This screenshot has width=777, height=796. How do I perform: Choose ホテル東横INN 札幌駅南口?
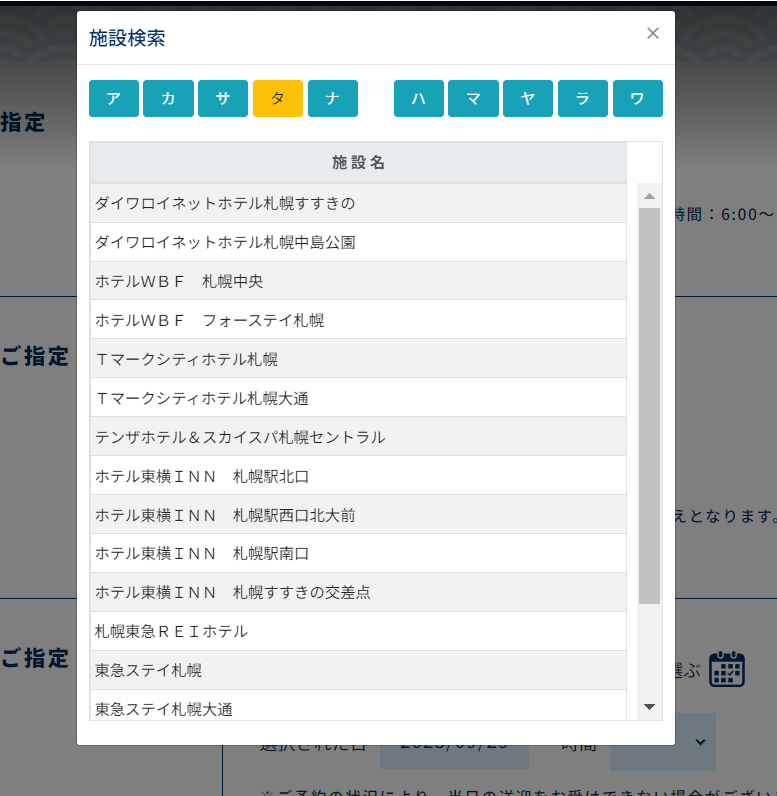point(358,554)
